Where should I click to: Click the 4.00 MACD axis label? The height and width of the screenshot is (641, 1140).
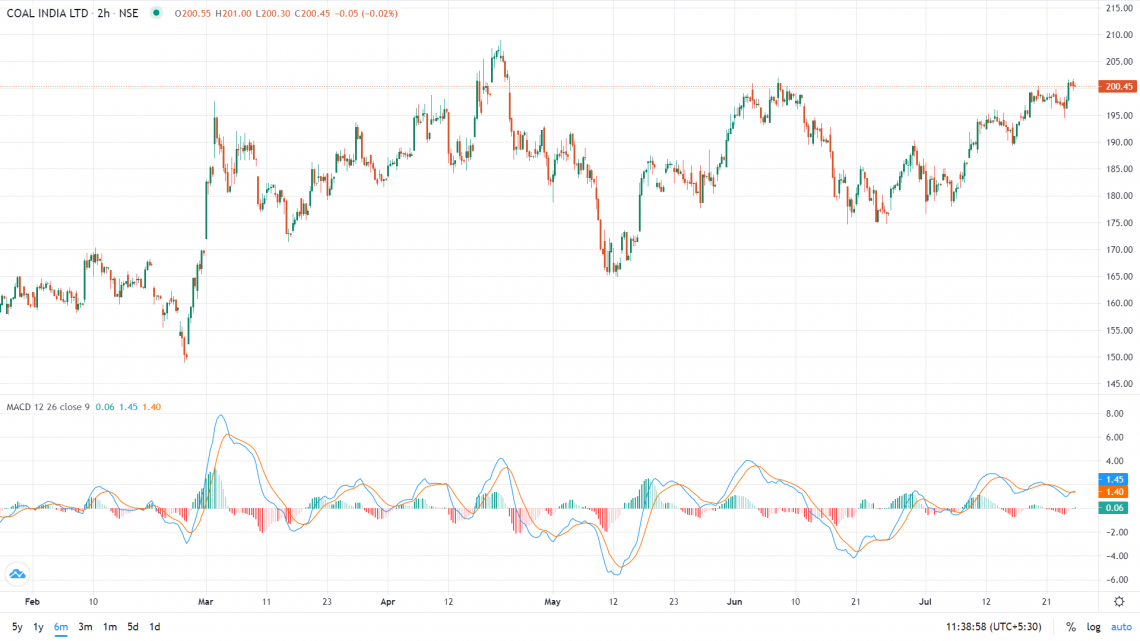point(1114,461)
